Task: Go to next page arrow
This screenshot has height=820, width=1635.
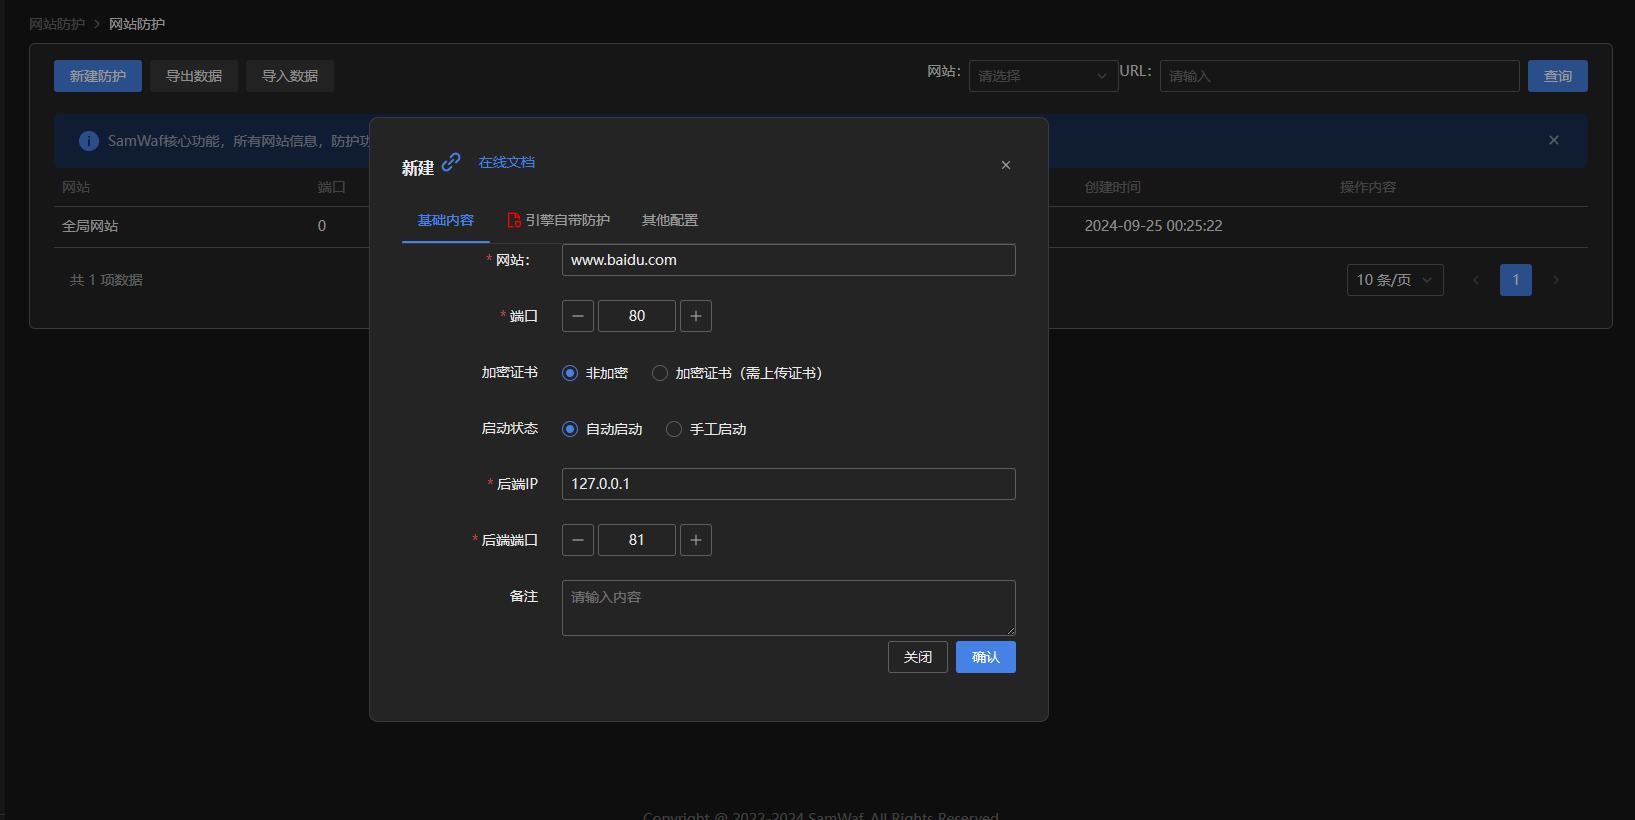Action: click(1556, 280)
